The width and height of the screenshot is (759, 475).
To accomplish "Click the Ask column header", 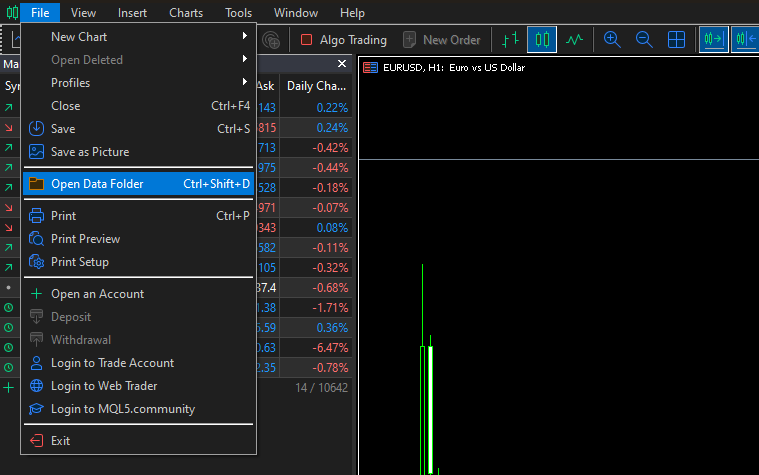I will [x=265, y=86].
